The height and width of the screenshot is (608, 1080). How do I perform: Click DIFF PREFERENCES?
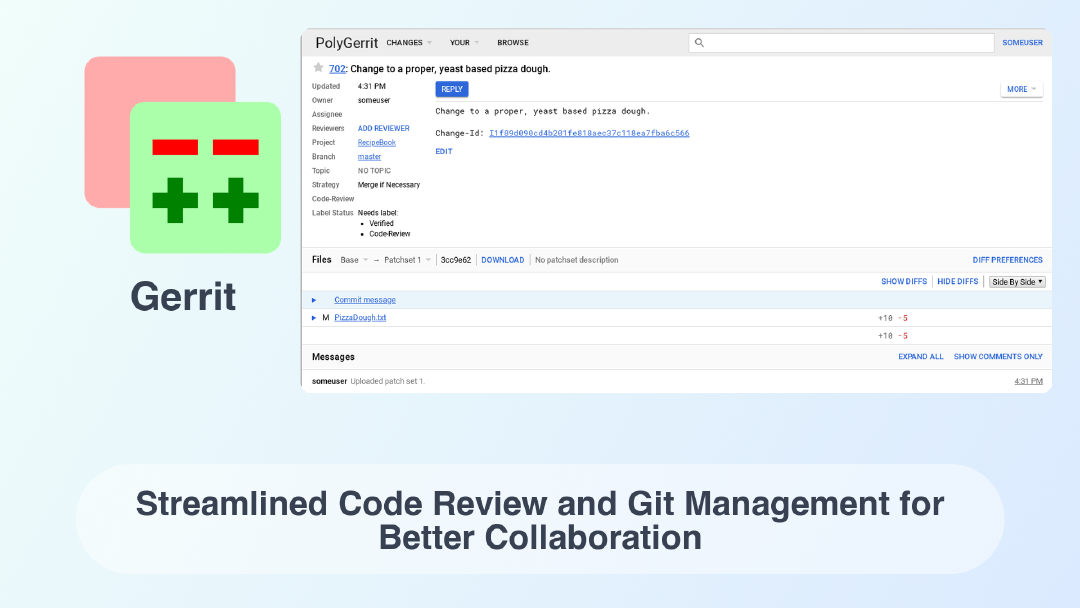(1007, 260)
